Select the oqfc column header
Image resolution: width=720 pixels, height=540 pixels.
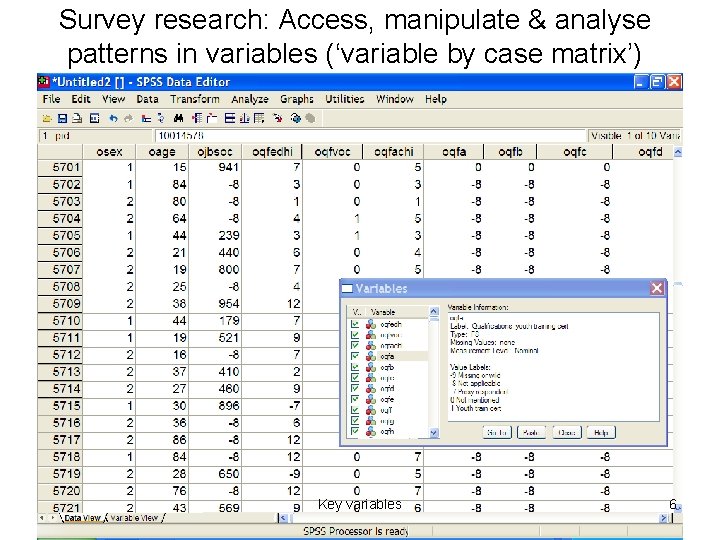coord(575,152)
